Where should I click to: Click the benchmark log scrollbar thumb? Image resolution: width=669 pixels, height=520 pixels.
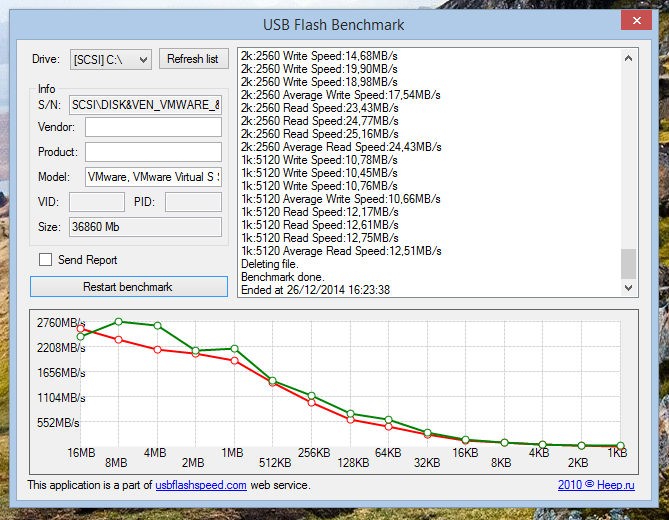pos(628,264)
